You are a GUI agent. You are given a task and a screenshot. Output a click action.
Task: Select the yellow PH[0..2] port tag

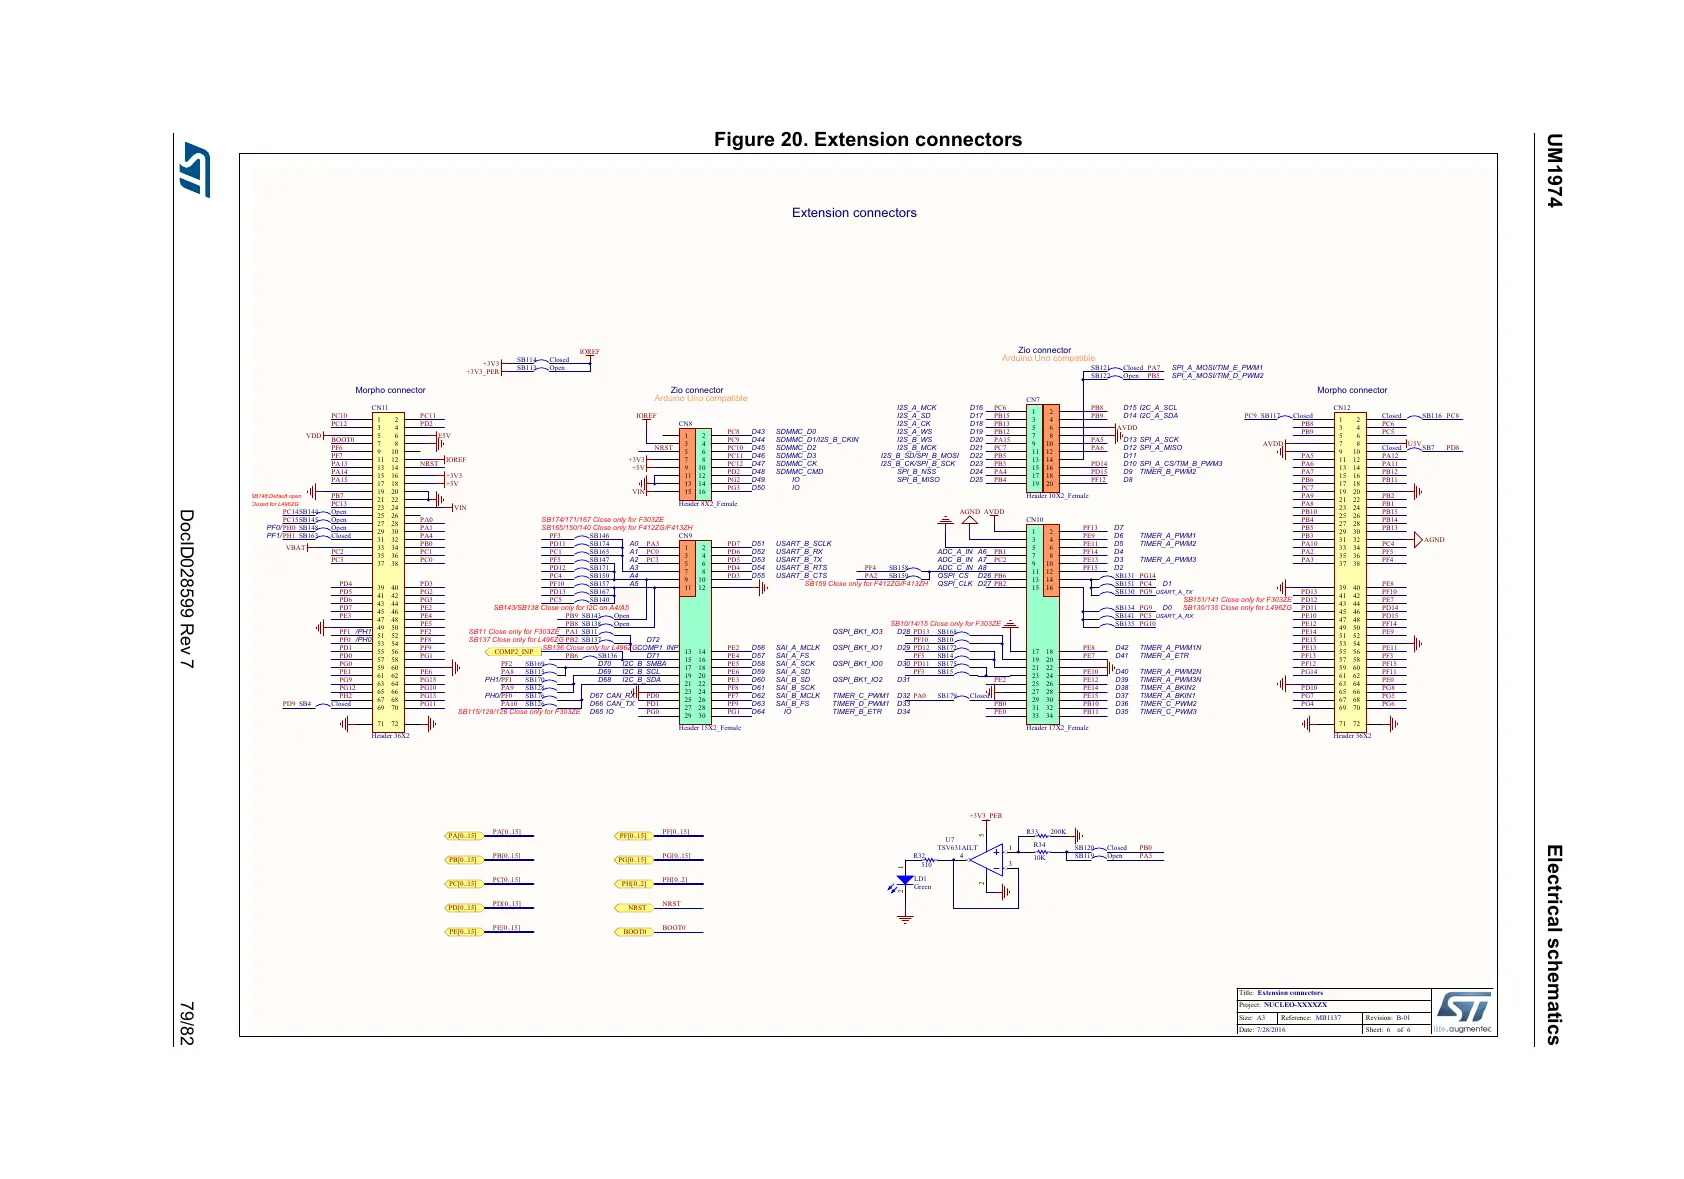(x=633, y=884)
